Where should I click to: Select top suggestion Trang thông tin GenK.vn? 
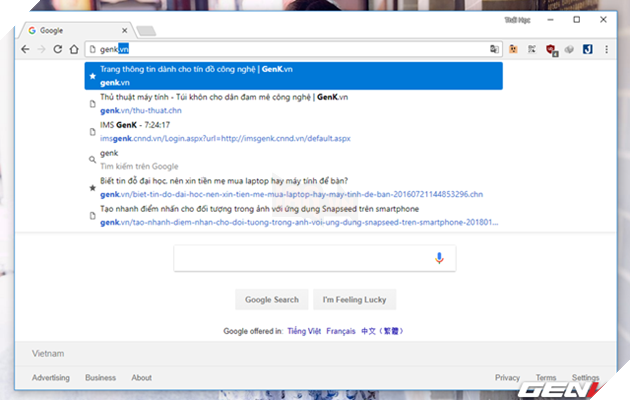pyautogui.click(x=293, y=76)
